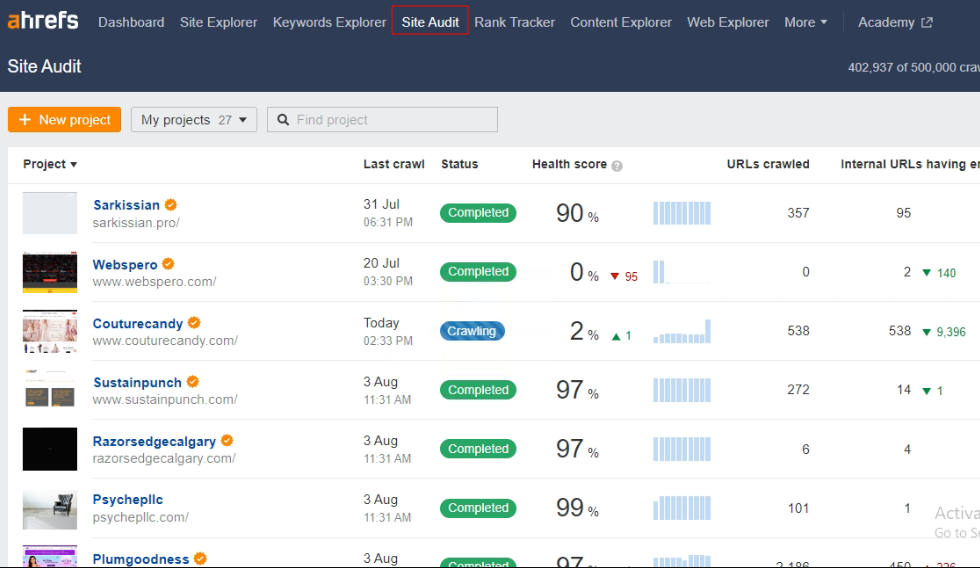The width and height of the screenshot is (980, 568).
Task: Click Psychepllc's 99% health score
Action: (578, 508)
